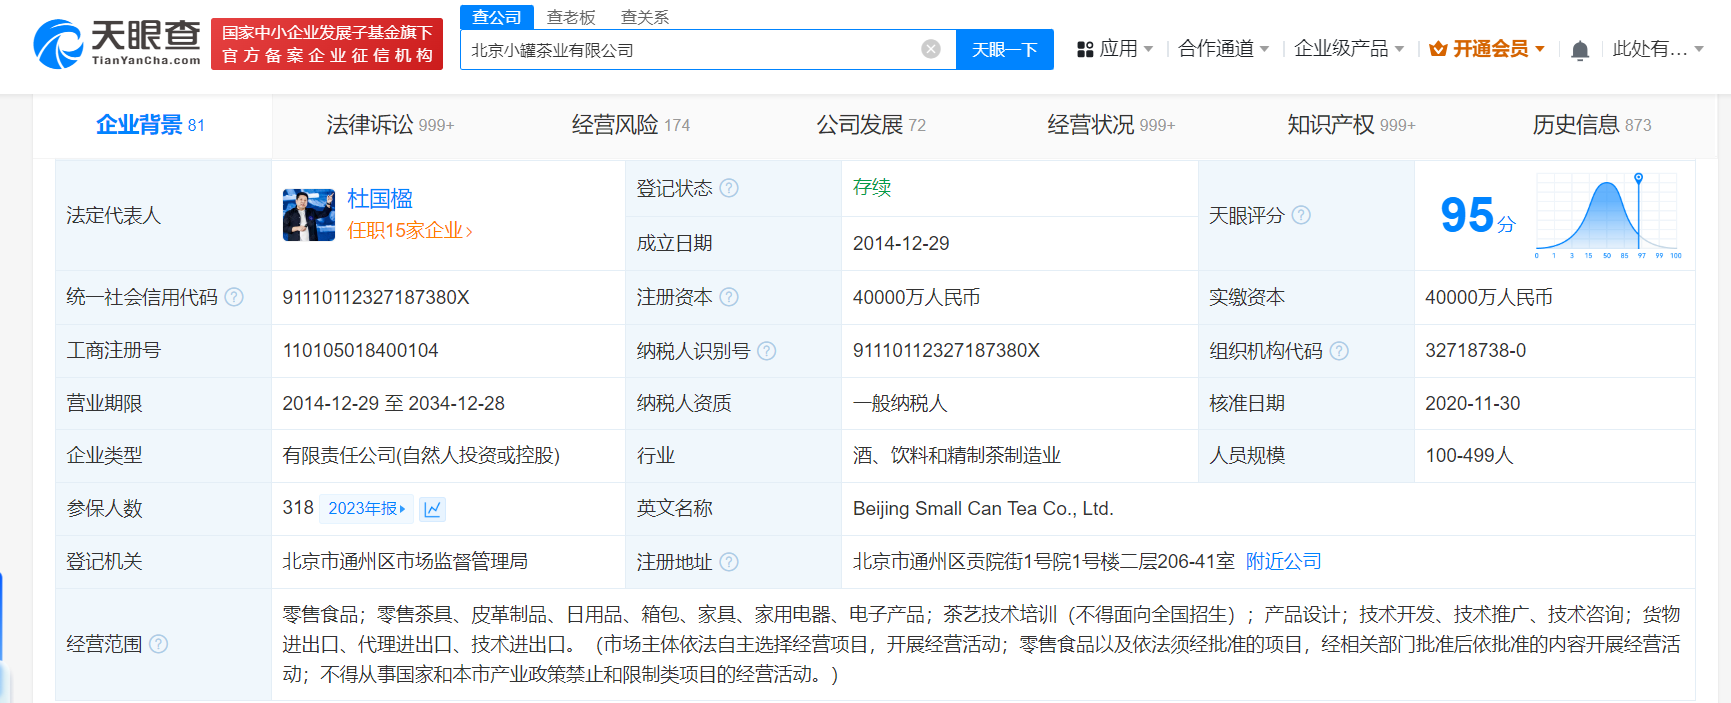Click help icon next to 组织机构代码
This screenshot has width=1731, height=703.
1339,351
